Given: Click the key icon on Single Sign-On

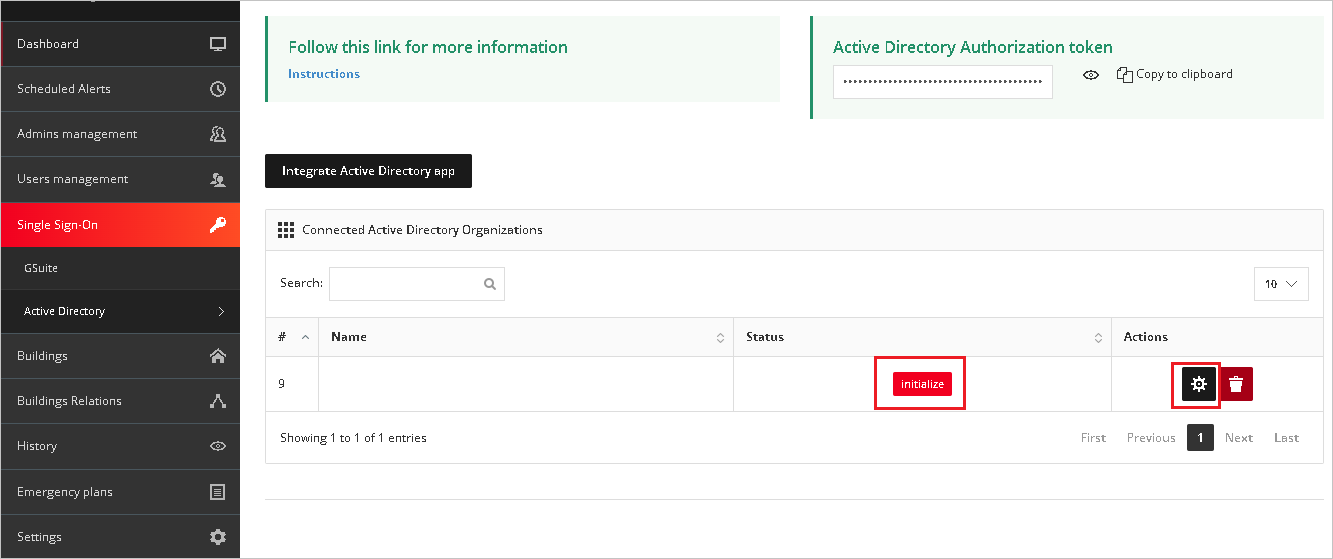Looking at the screenshot, I should click(218, 225).
